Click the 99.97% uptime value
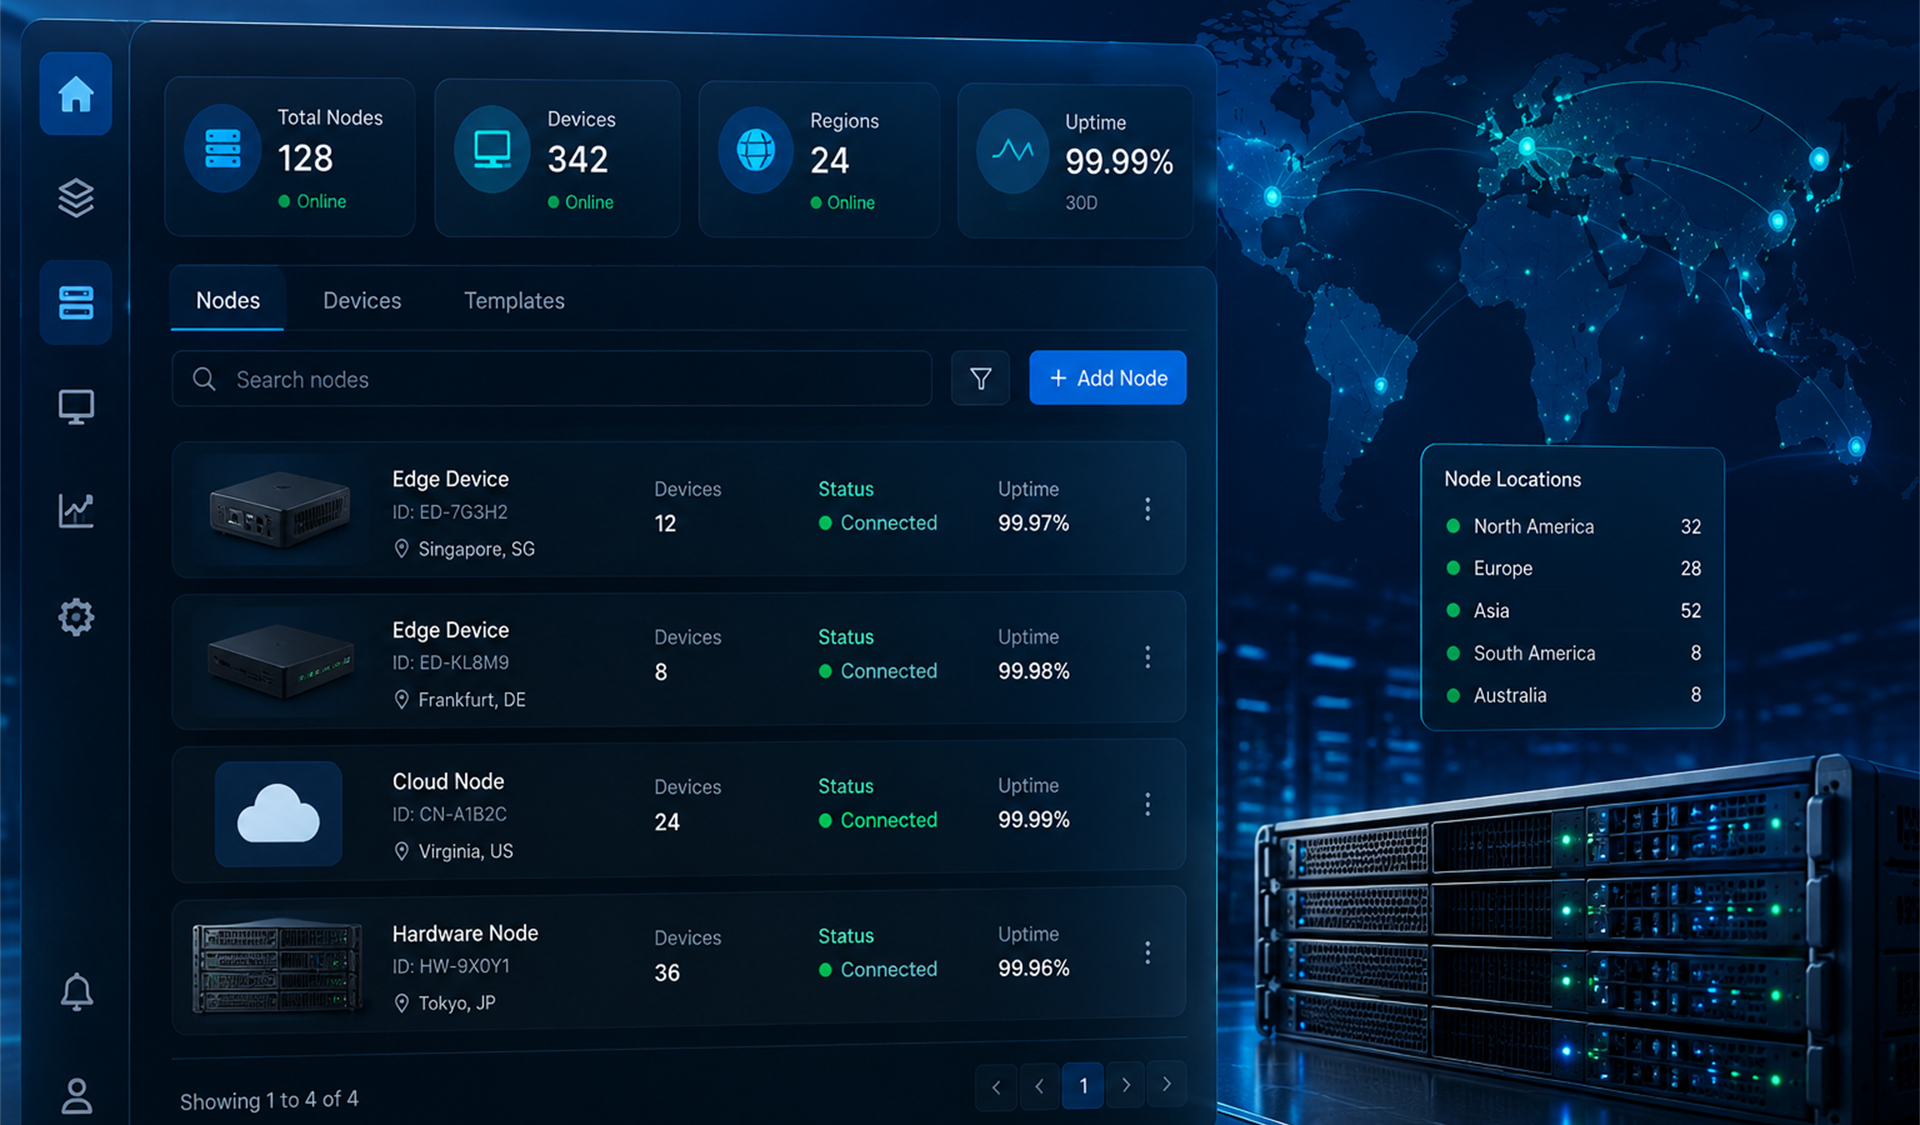Viewport: 1920px width, 1125px height. click(x=1034, y=523)
